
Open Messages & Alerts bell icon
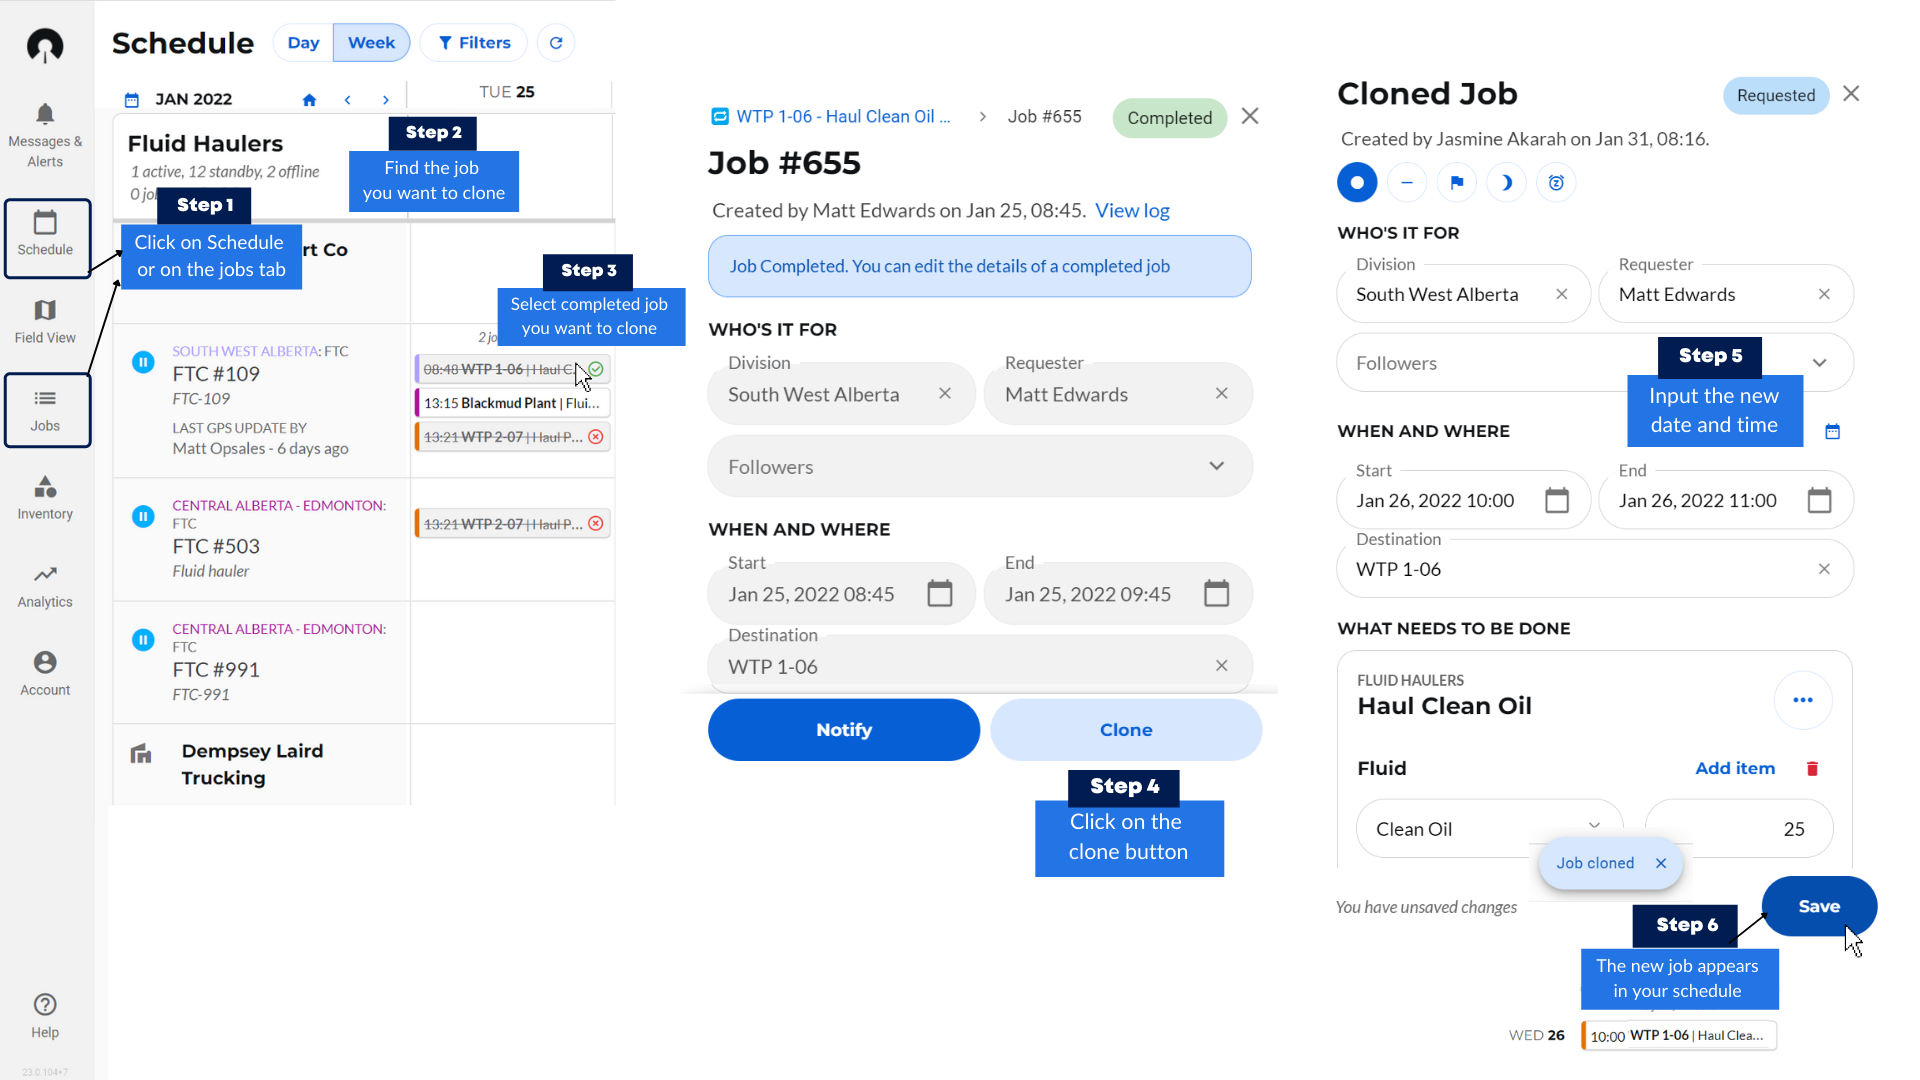(x=45, y=114)
